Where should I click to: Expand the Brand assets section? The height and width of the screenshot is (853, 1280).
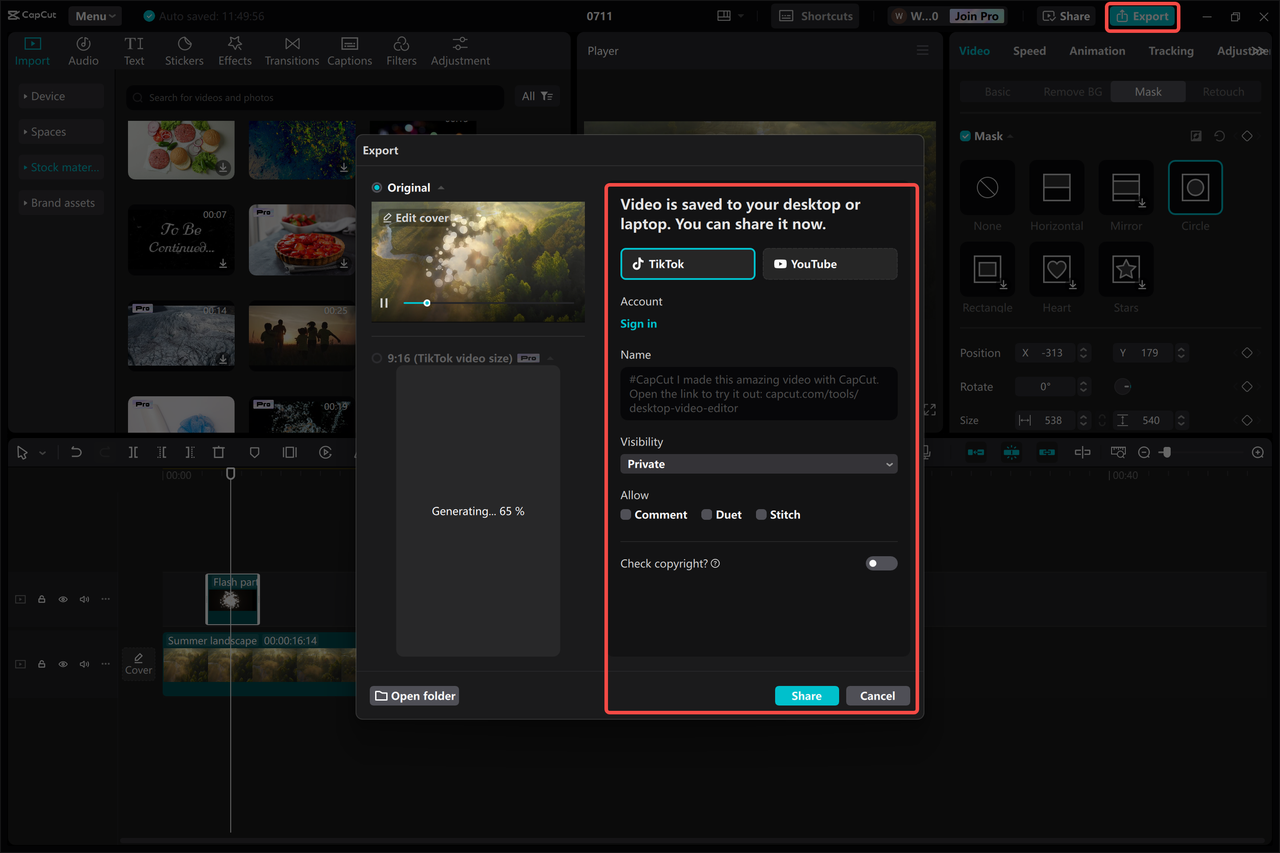click(60, 203)
